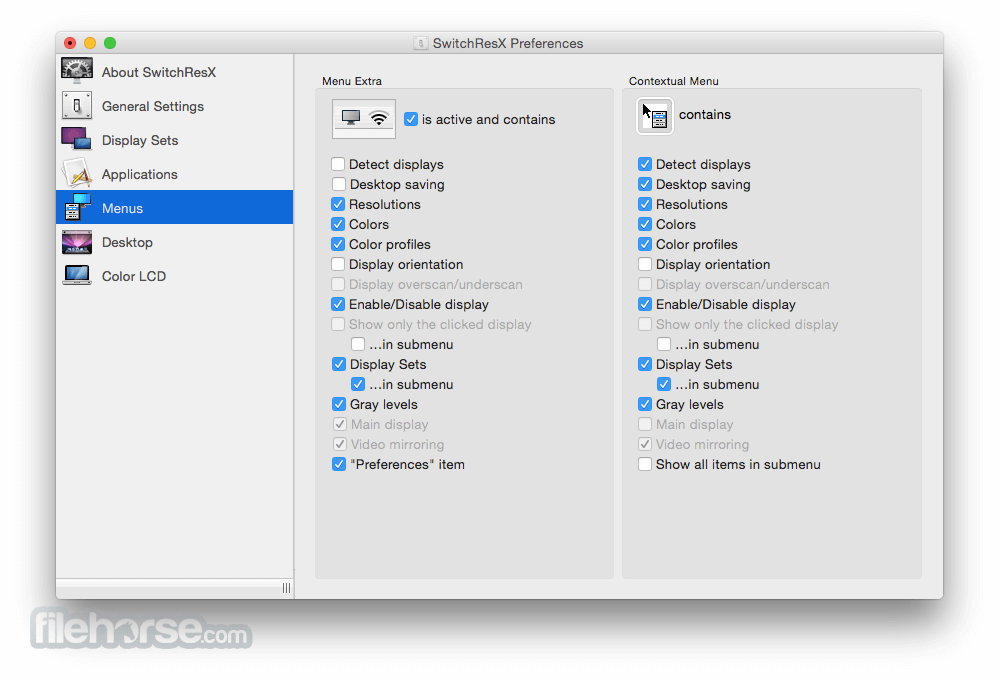This screenshot has width=999, height=679.
Task: Click the sidebar resize handle
Action: [x=286, y=588]
